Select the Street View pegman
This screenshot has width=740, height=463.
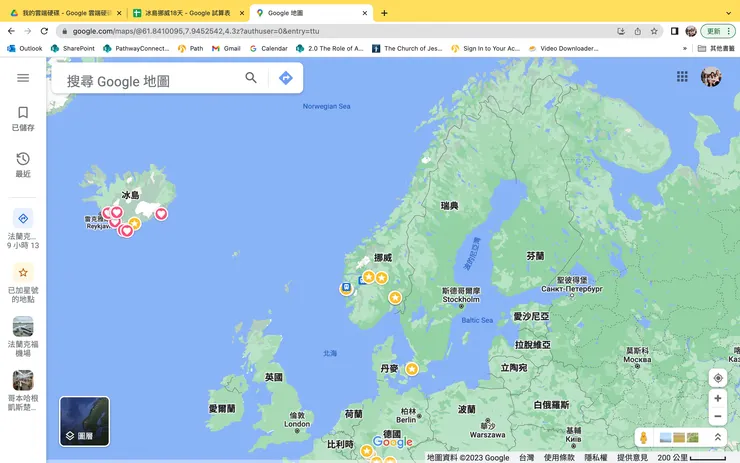tap(643, 438)
